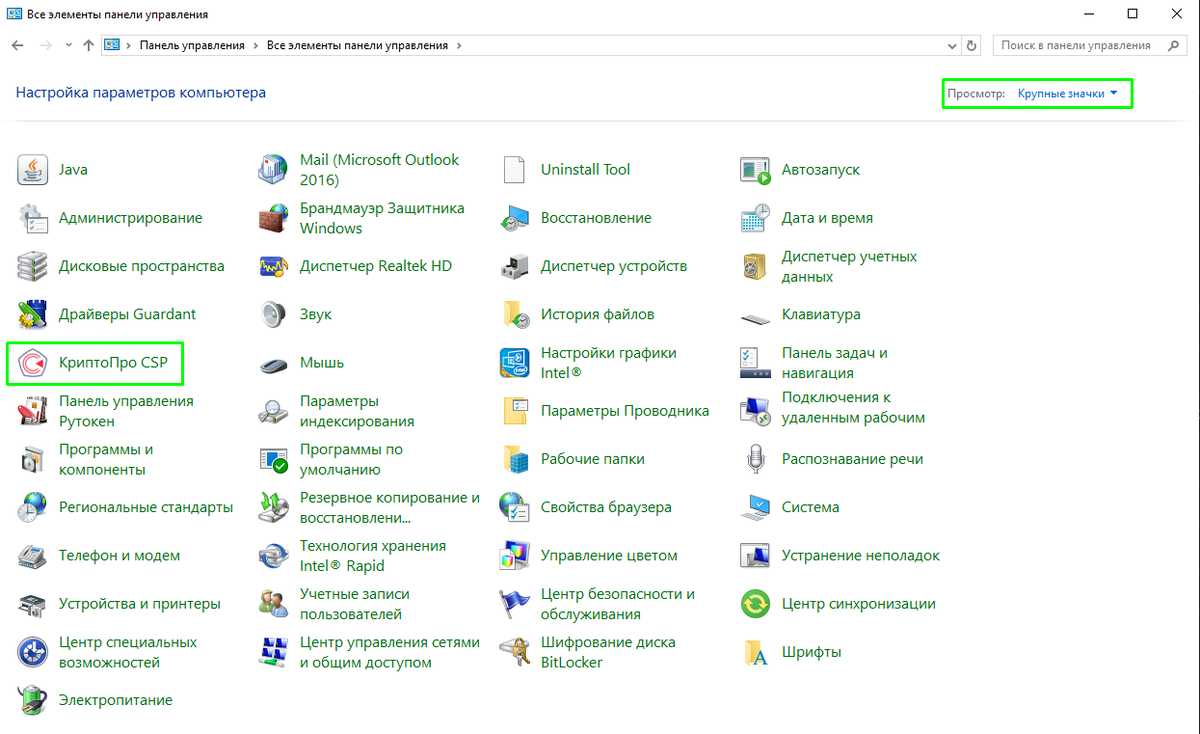Screen dimensions: 1200x734
Task: Open the Mail (Microsoft Outlook 2016) icon
Action: coord(274,170)
